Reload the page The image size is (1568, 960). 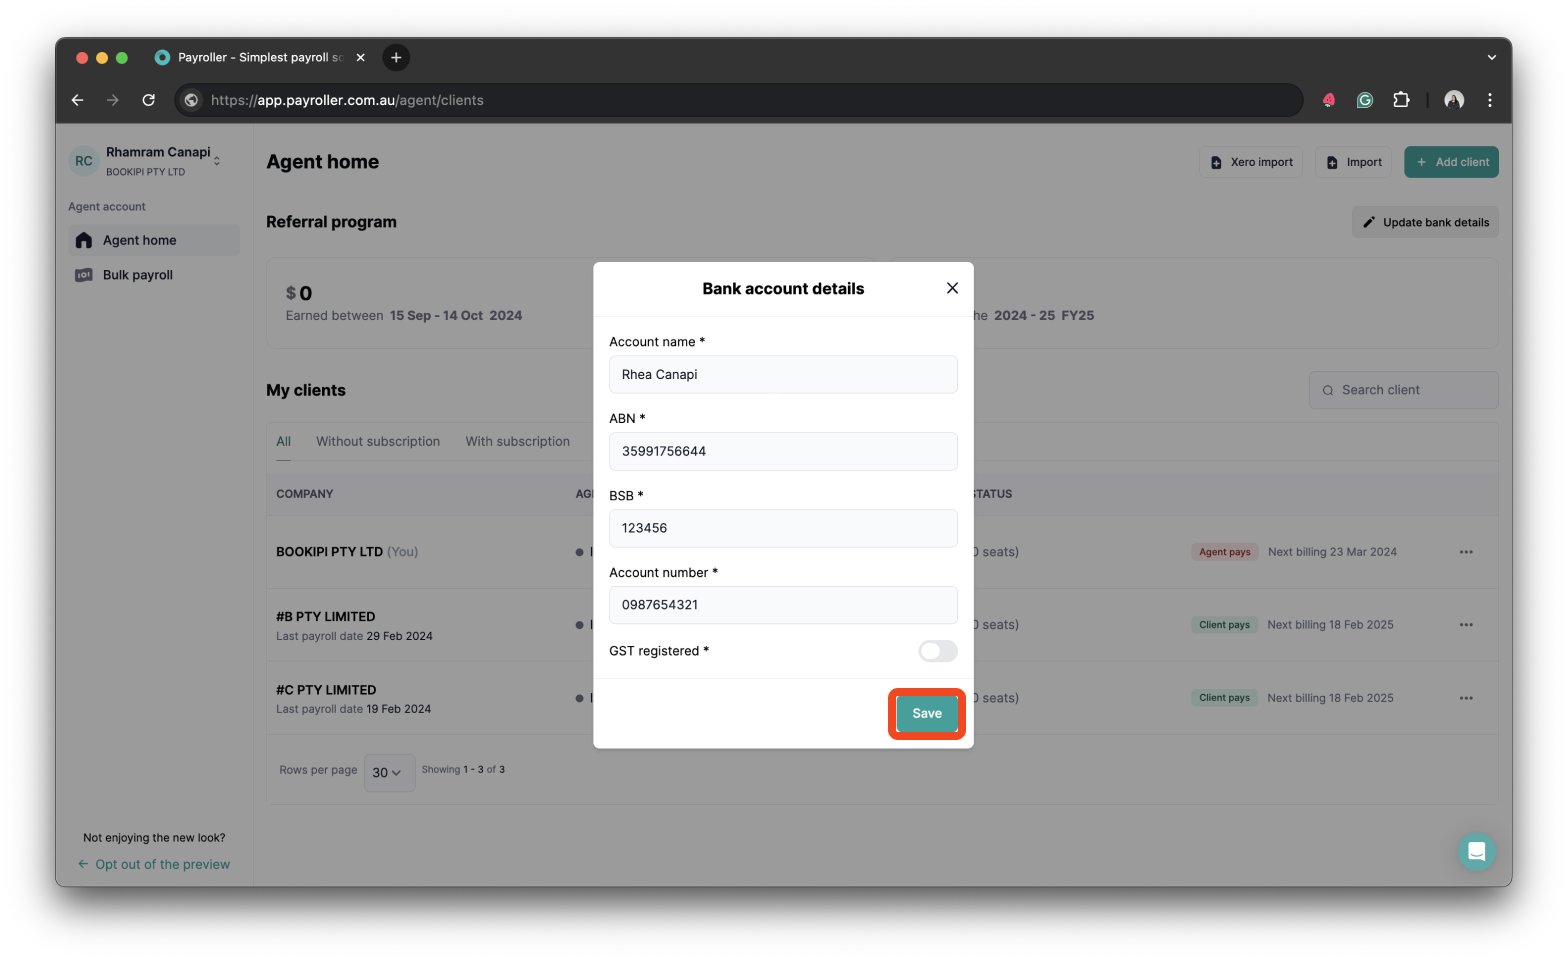pyautogui.click(x=148, y=100)
